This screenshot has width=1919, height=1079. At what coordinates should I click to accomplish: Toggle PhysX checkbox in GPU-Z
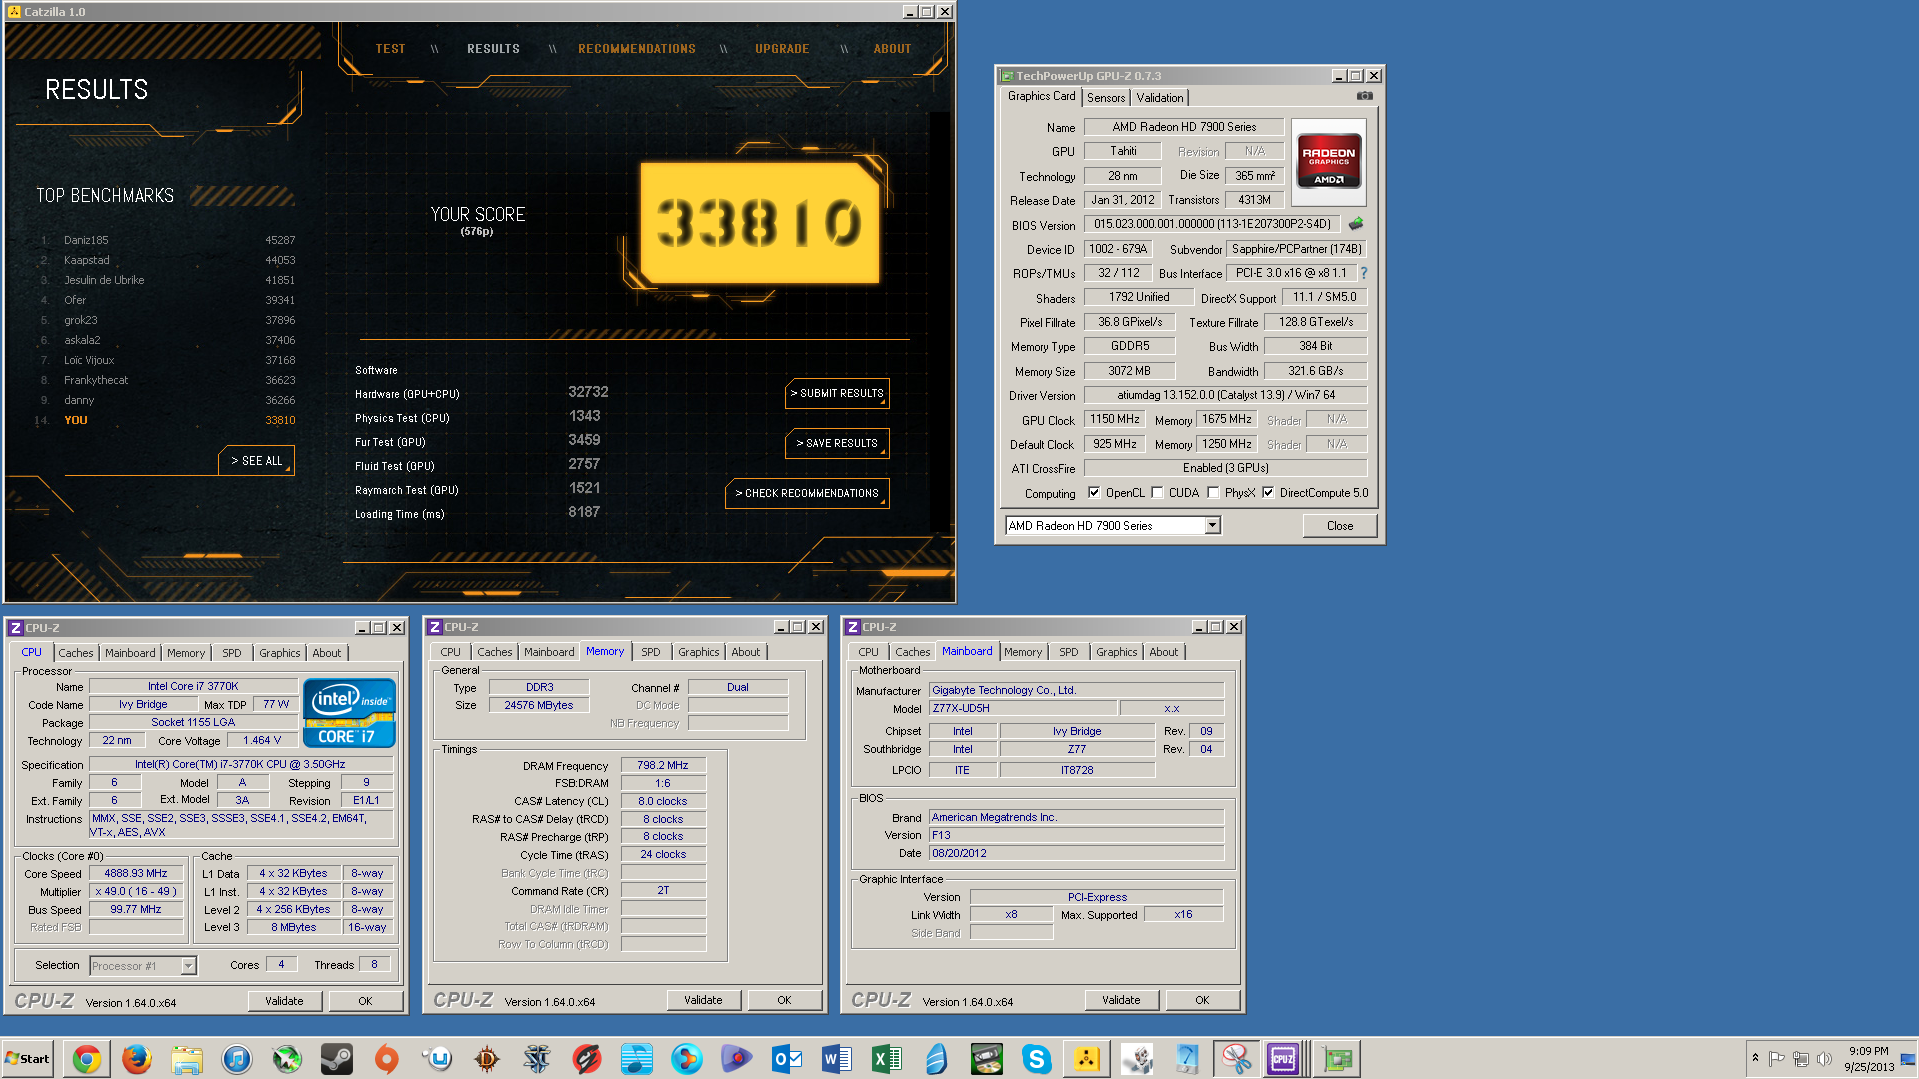[1213, 493]
